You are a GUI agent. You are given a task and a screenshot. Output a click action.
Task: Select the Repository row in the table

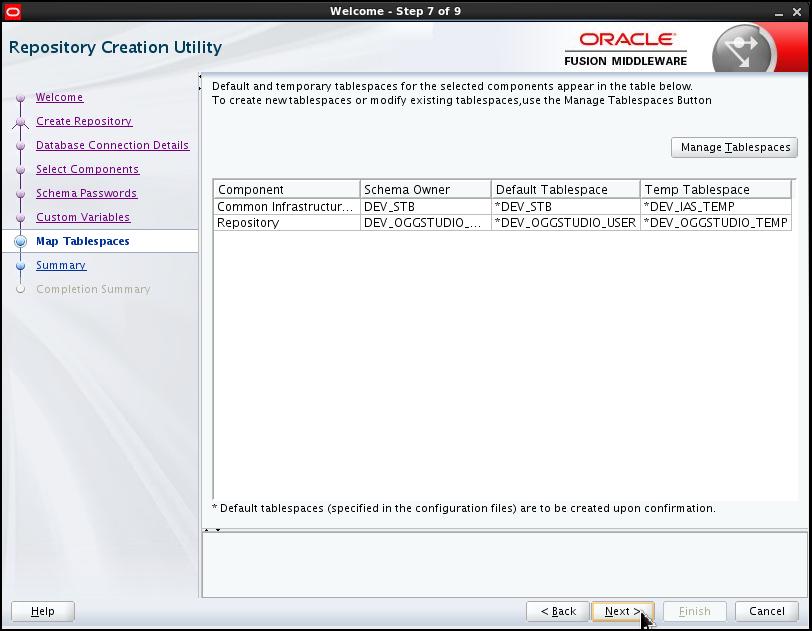pos(287,222)
